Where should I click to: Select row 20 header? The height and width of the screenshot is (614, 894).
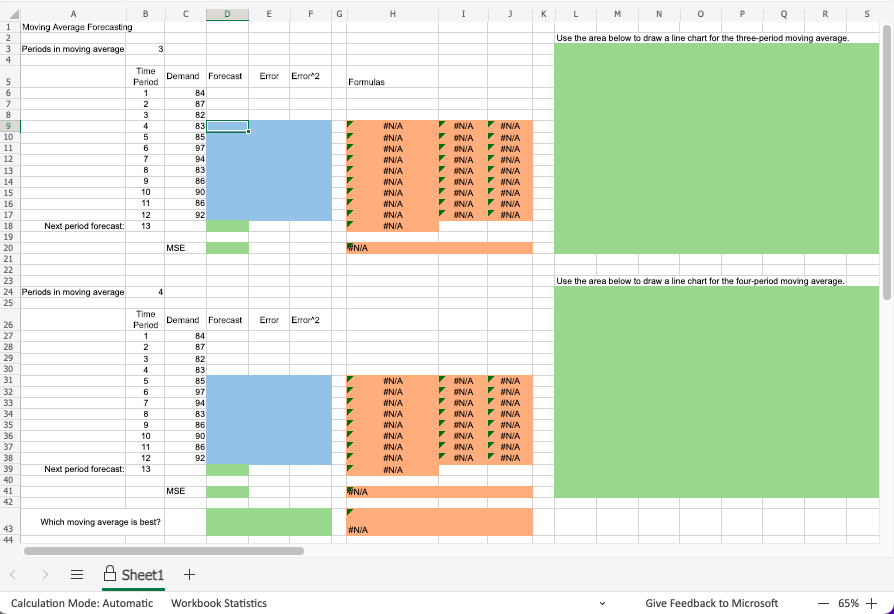(9, 248)
